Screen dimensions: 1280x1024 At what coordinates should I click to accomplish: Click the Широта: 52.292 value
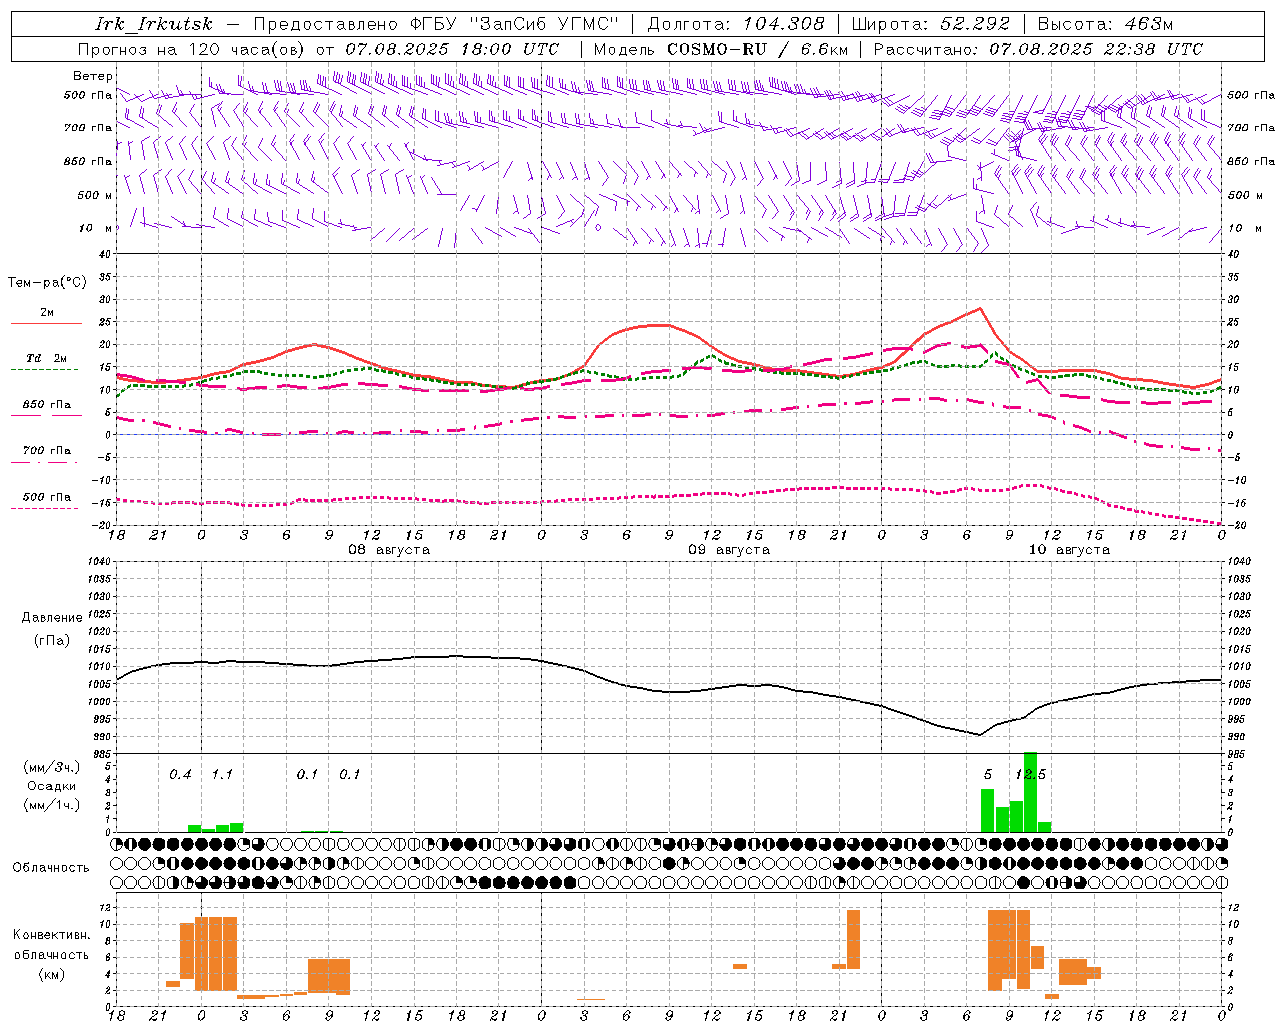[931, 24]
